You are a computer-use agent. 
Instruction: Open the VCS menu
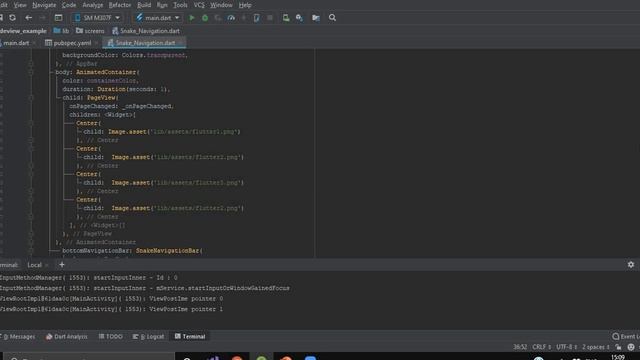point(199,5)
